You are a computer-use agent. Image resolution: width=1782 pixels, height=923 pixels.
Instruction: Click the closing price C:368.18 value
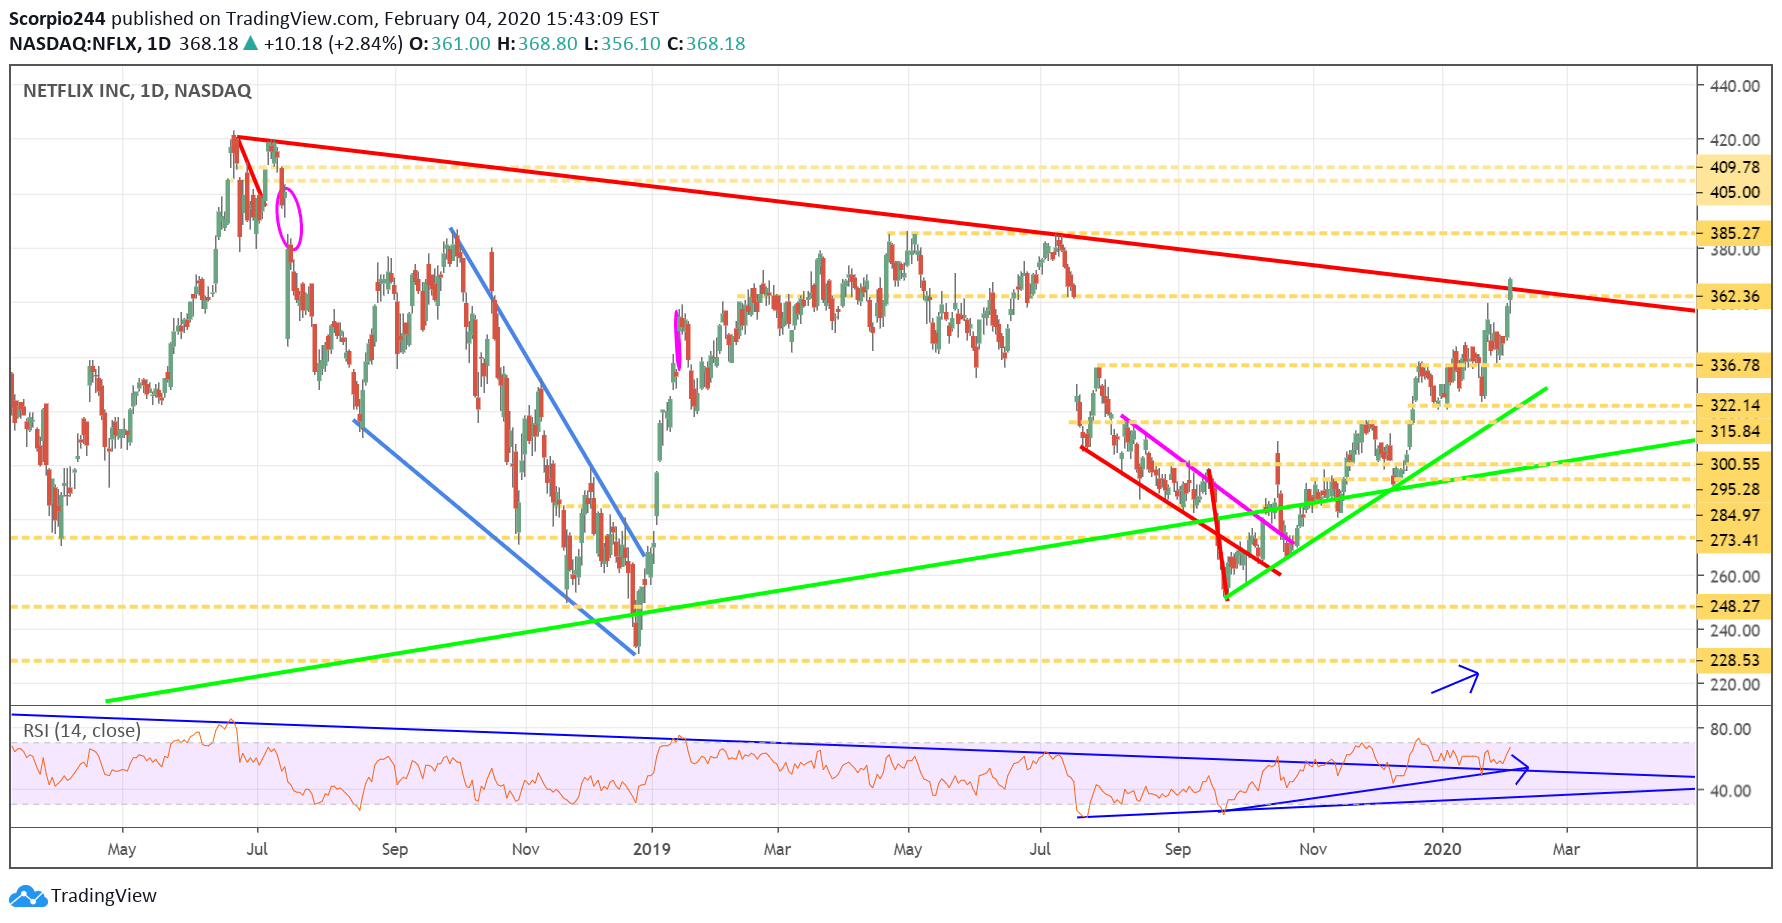(x=706, y=44)
